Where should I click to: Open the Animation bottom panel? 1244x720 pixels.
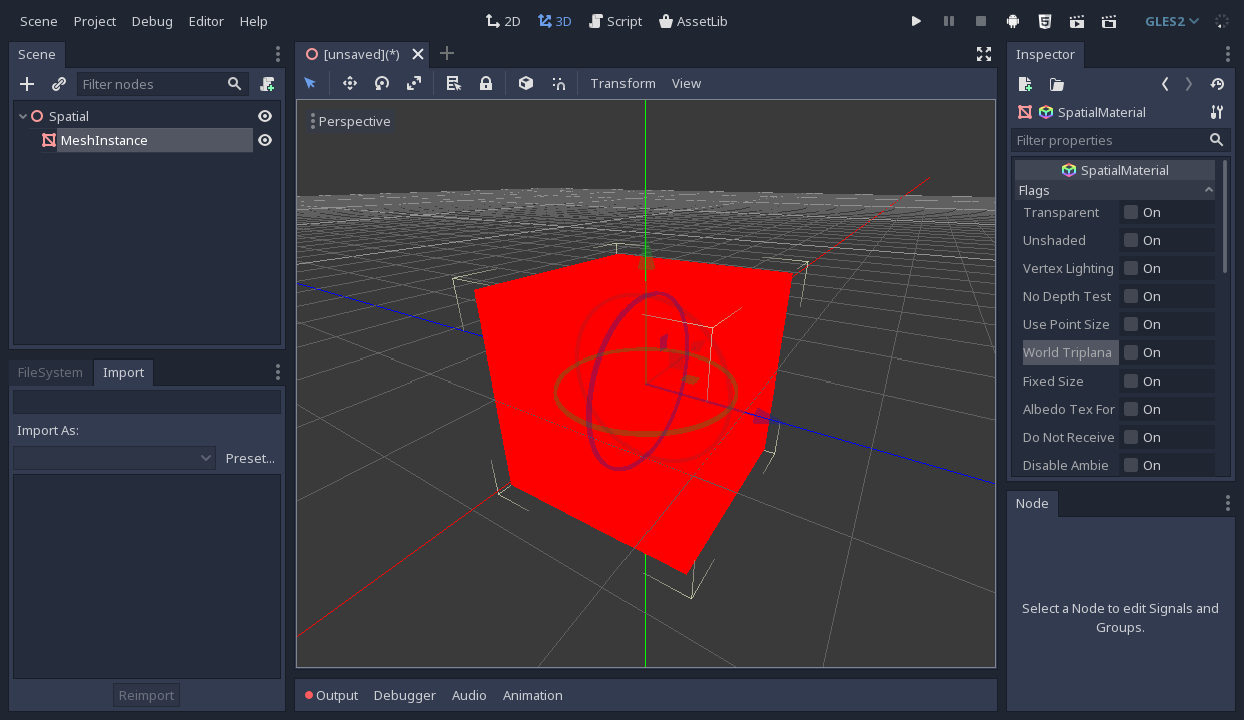click(533, 695)
